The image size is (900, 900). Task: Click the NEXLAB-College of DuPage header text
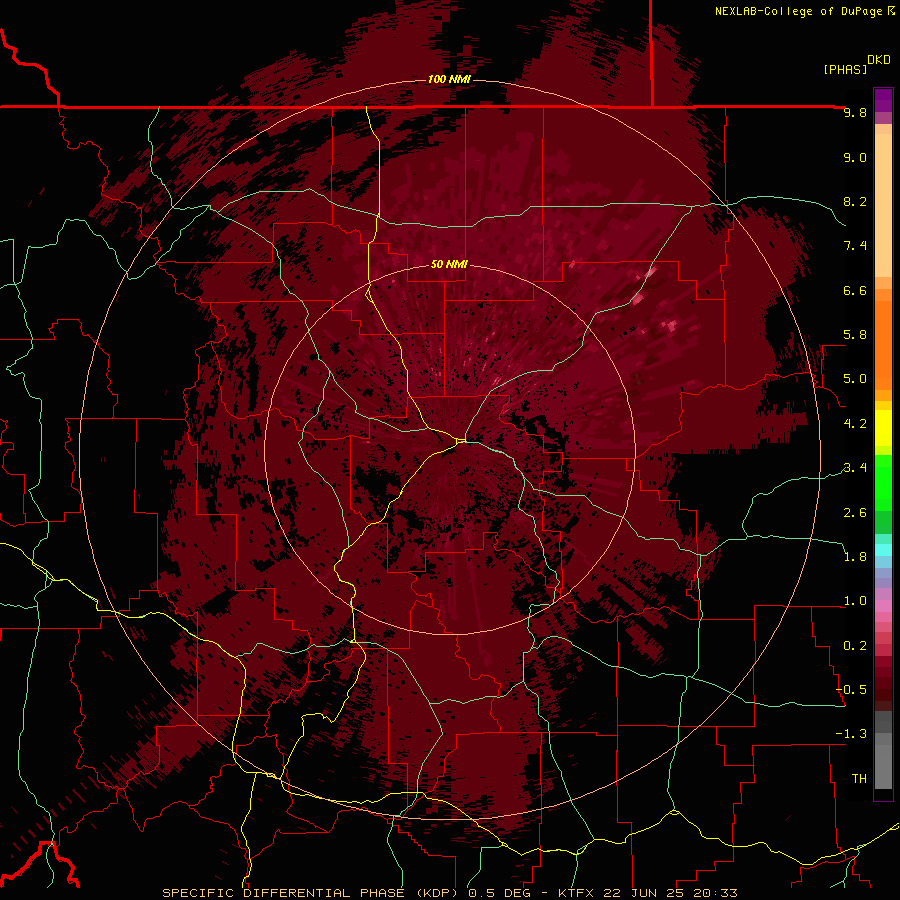point(799,11)
